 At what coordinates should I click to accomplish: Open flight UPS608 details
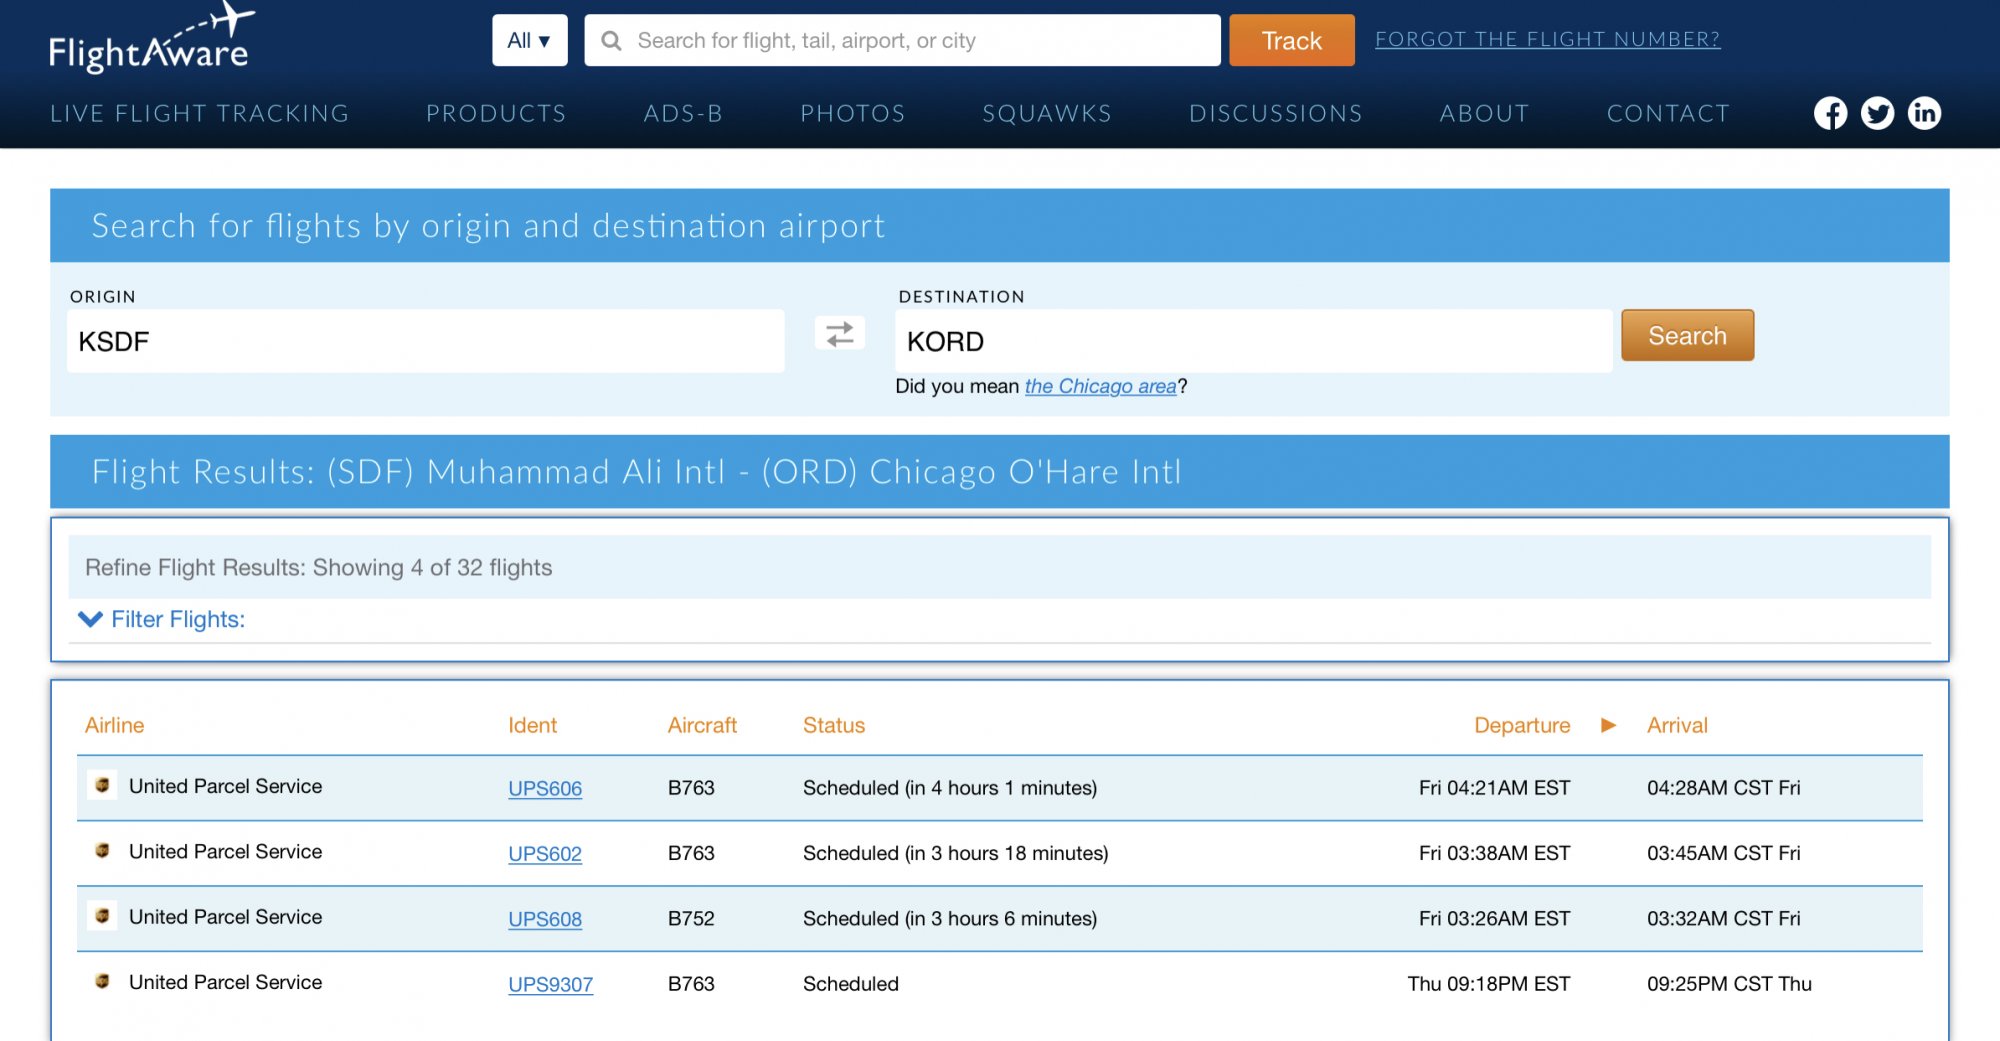click(544, 918)
